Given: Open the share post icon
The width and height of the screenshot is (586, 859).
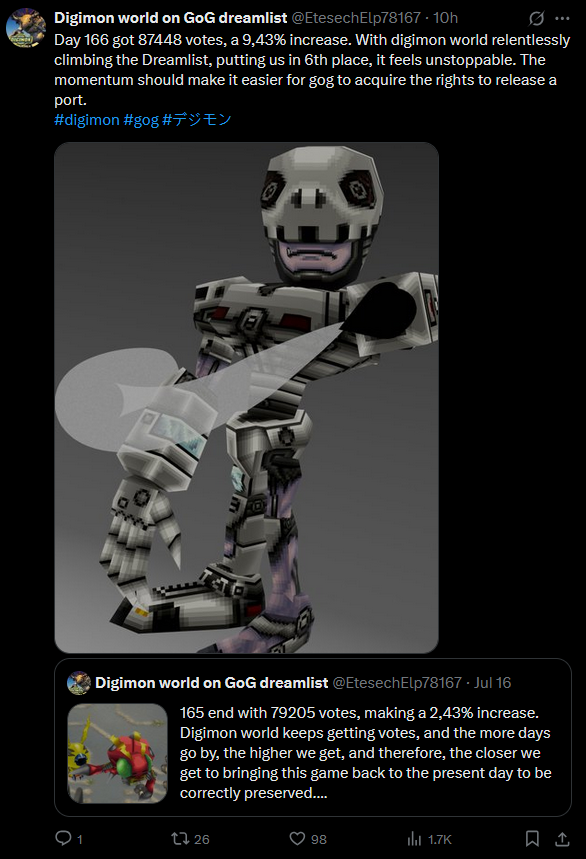Looking at the screenshot, I should pyautogui.click(x=562, y=838).
